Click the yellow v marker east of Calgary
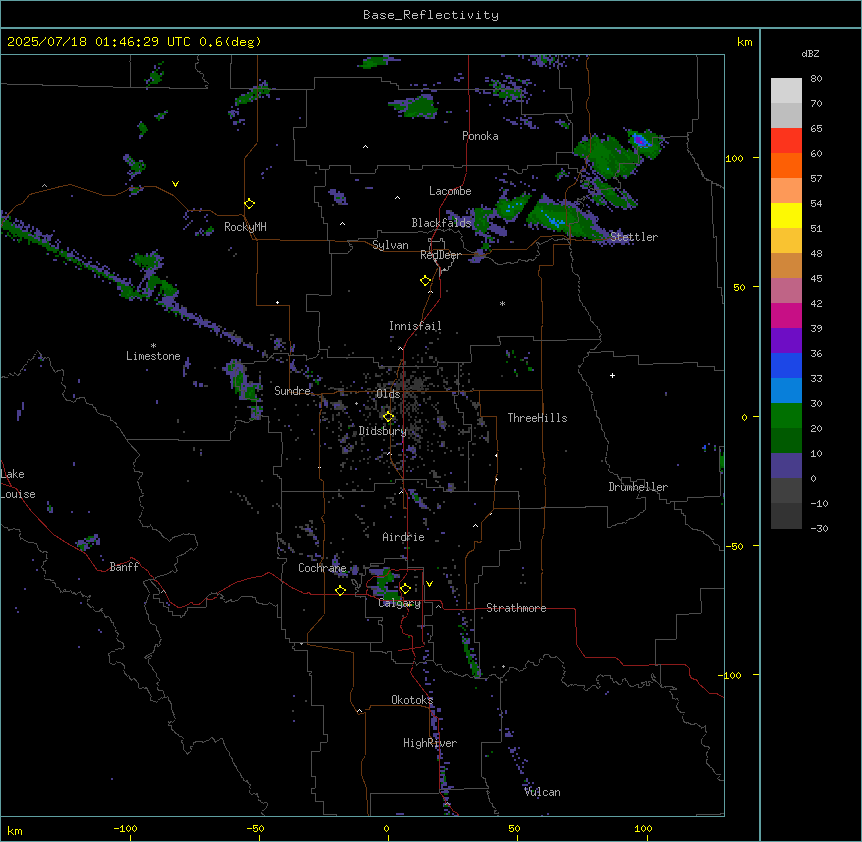The width and height of the screenshot is (862, 842). coord(429,584)
